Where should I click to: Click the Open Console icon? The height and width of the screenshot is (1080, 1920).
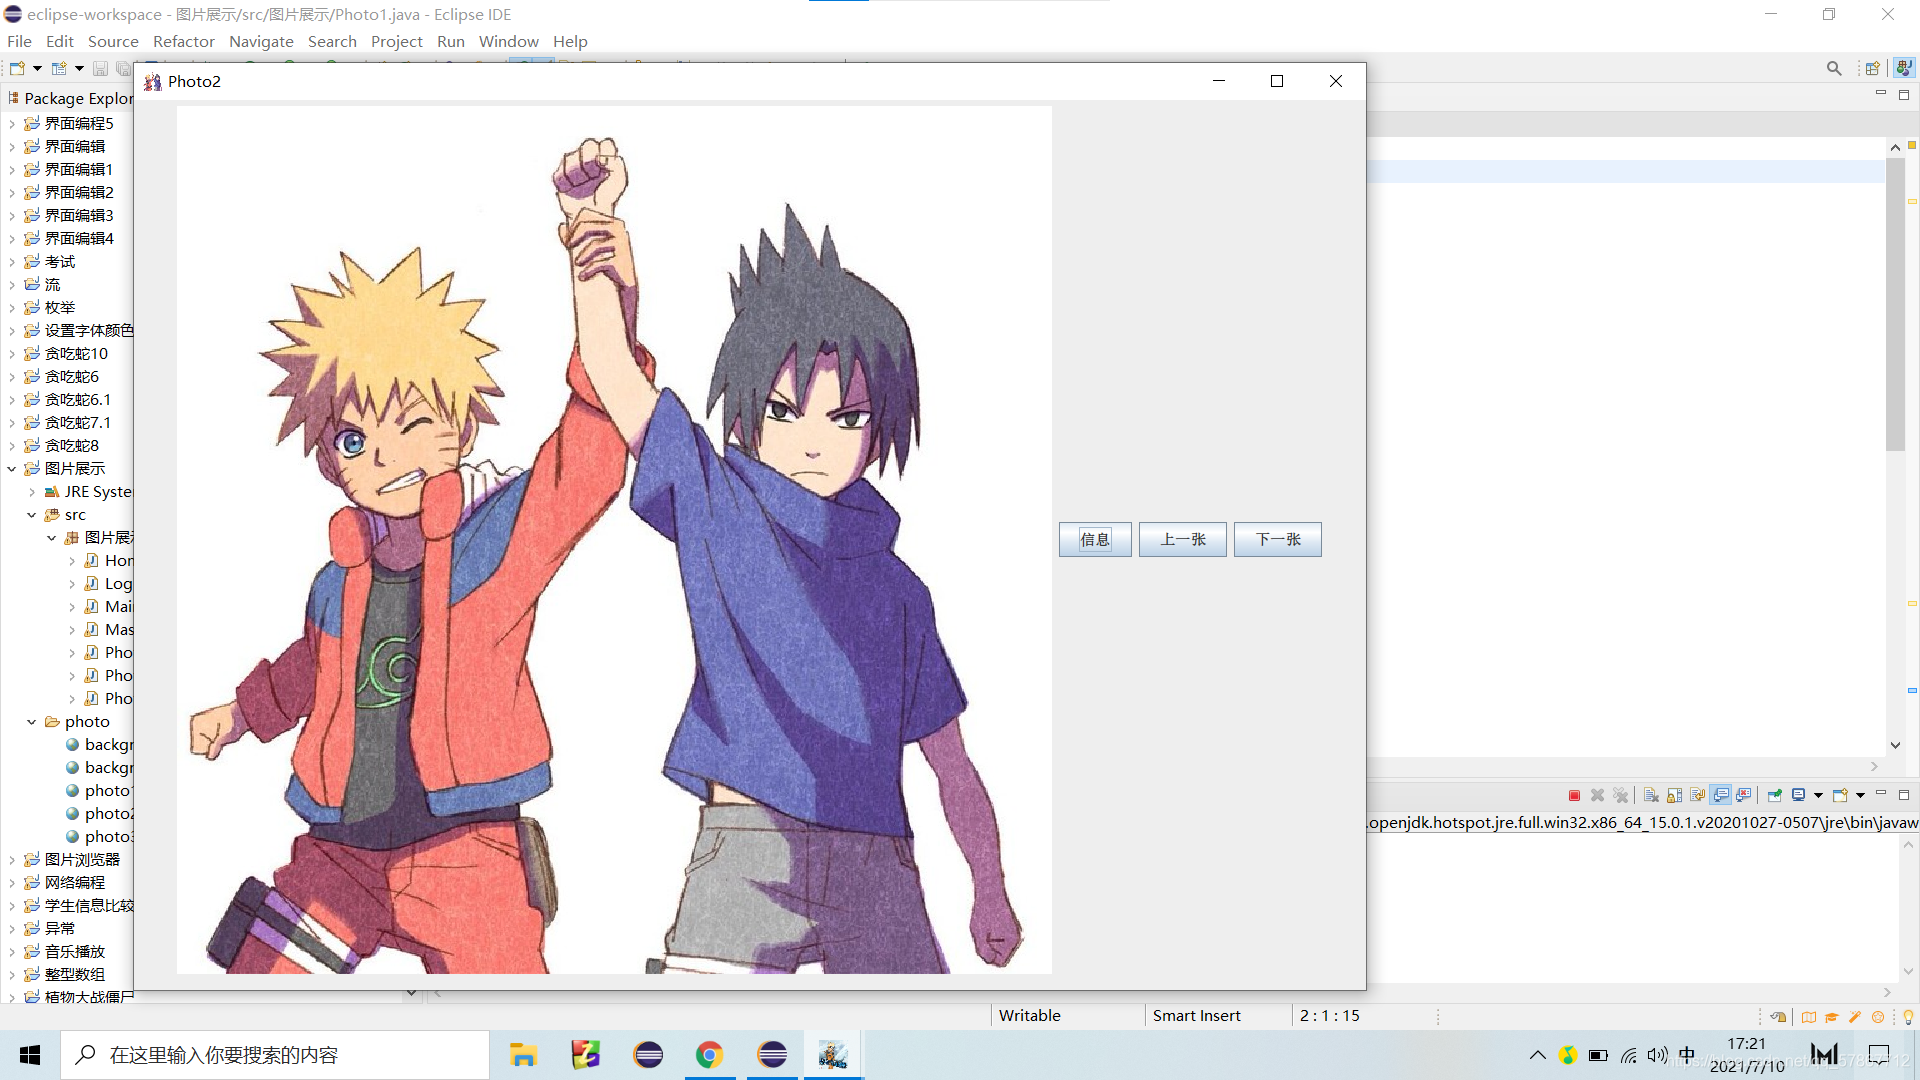[x=1840, y=795]
